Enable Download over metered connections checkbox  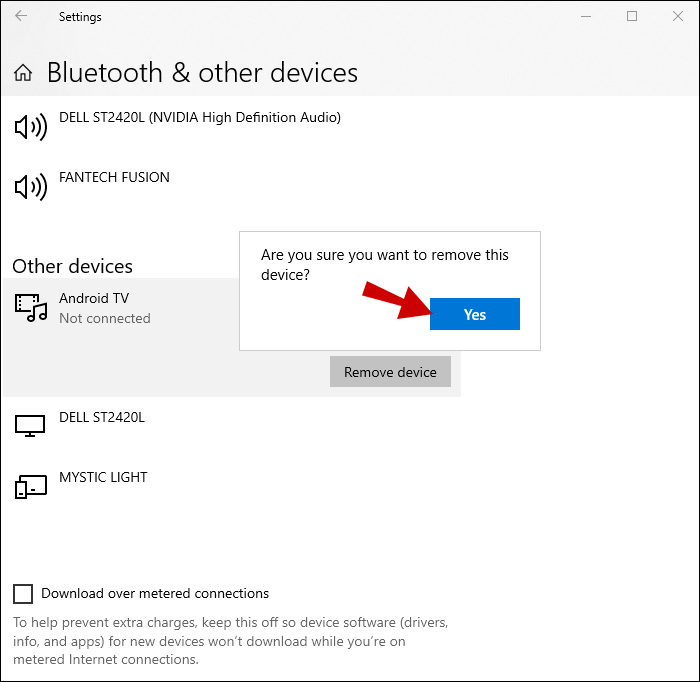pyautogui.click(x=23, y=594)
